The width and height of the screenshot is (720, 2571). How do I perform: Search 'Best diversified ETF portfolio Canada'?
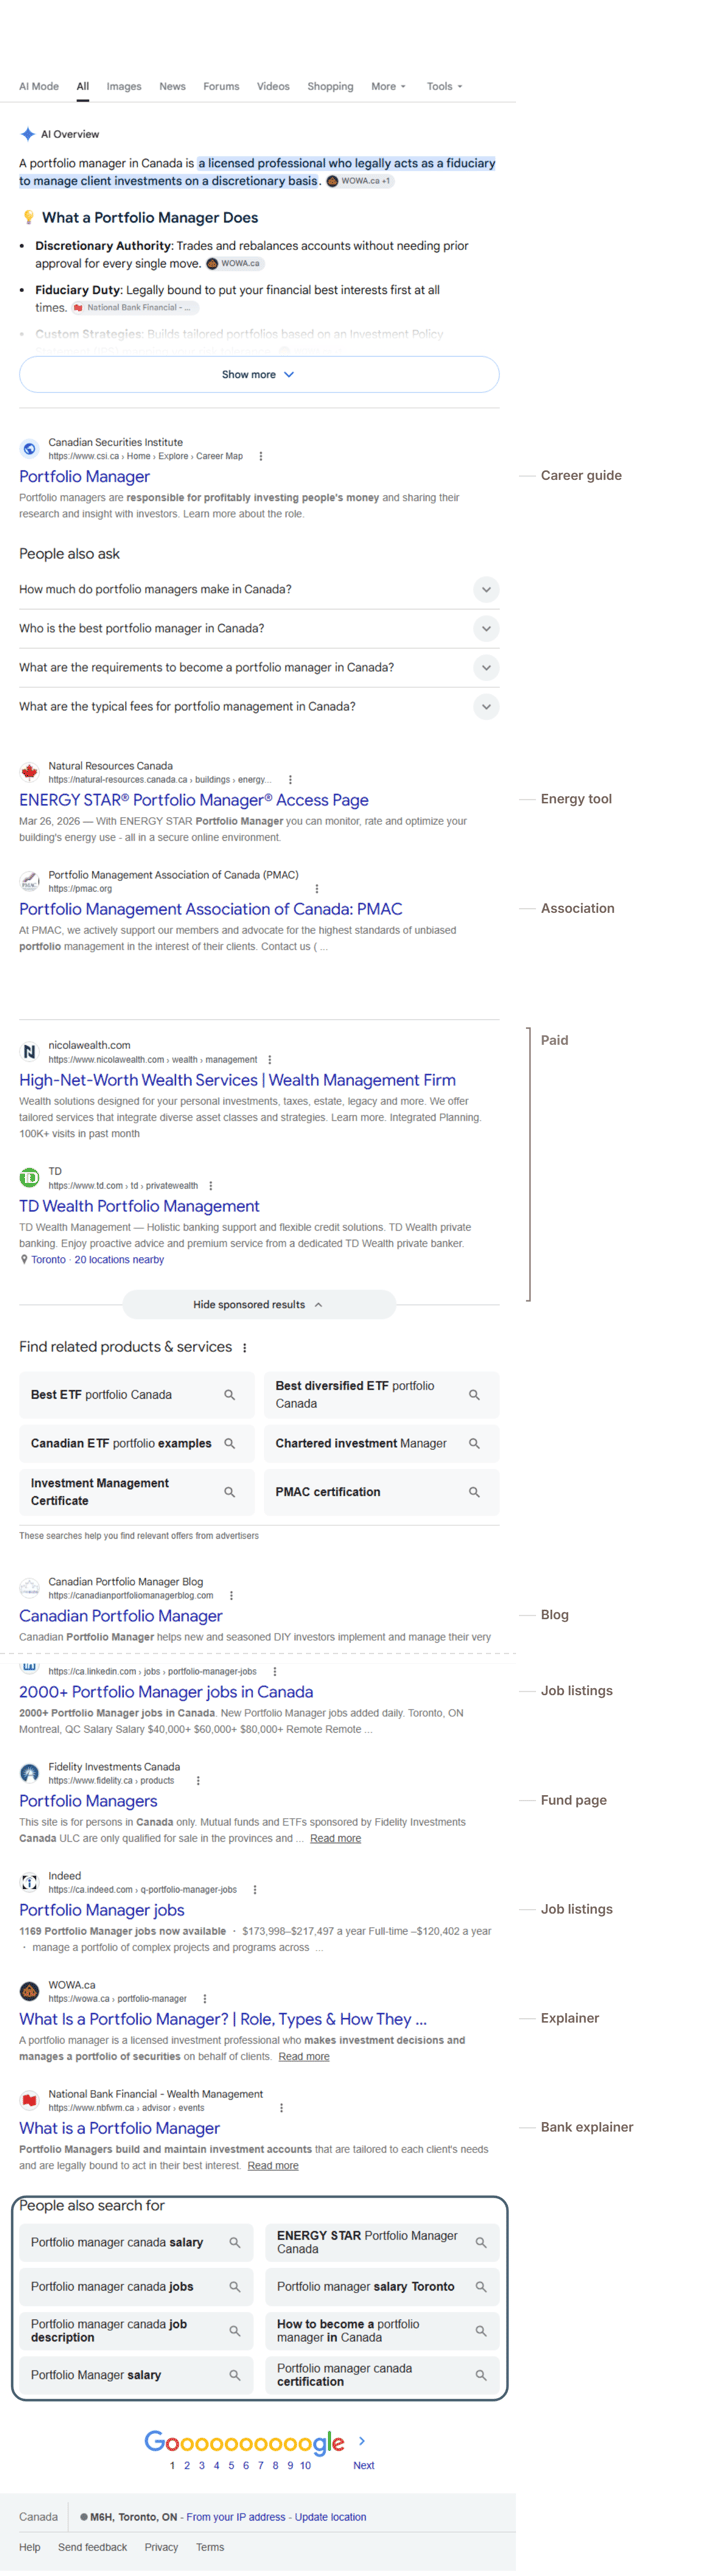[x=381, y=1395]
